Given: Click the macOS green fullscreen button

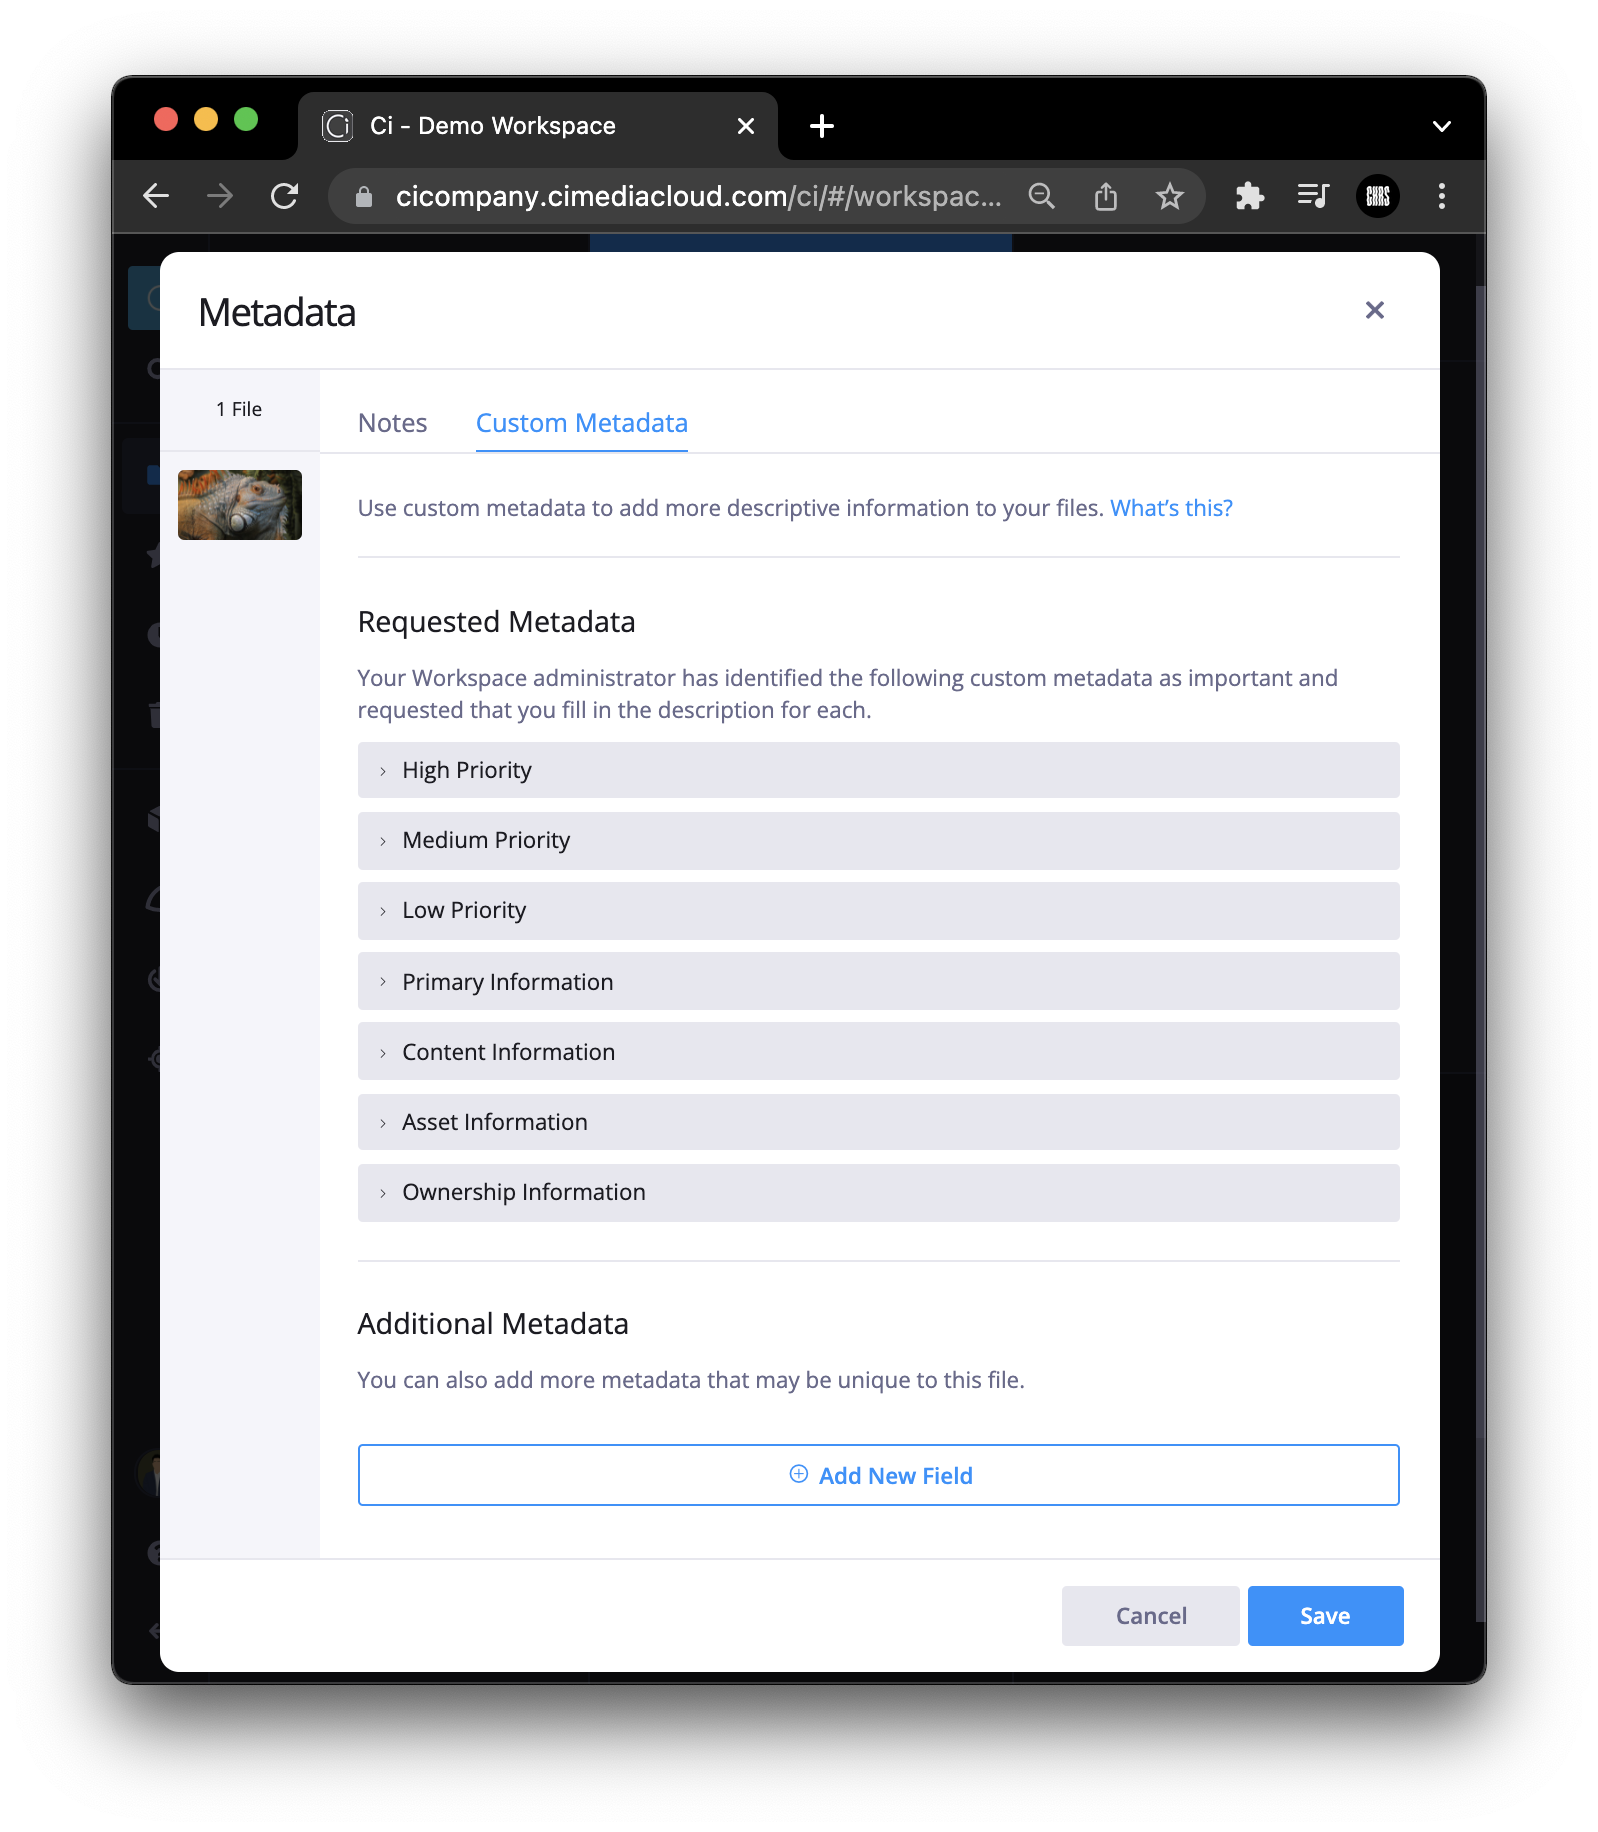Looking at the screenshot, I should coord(246,120).
